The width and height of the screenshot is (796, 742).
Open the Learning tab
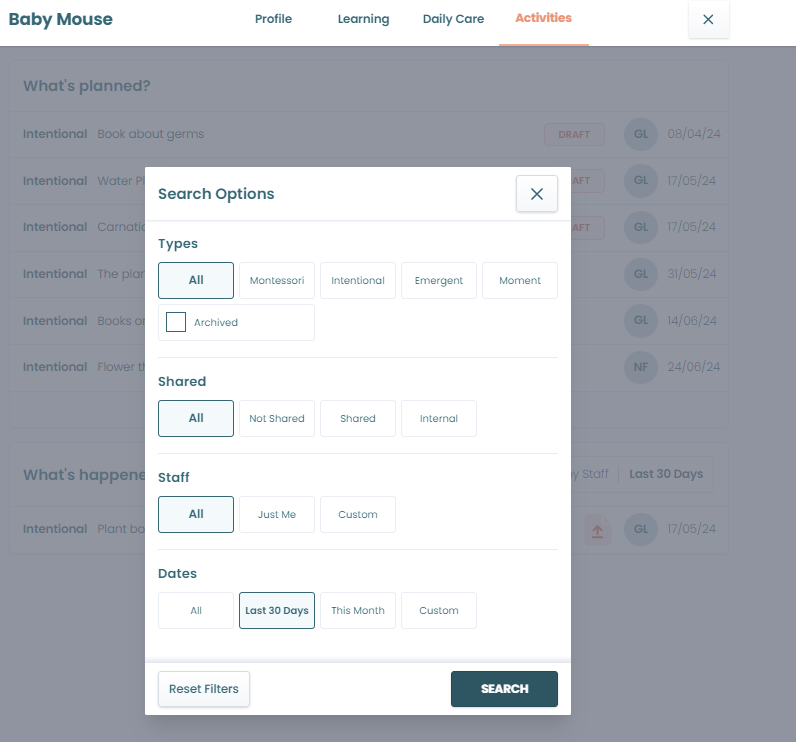[363, 19]
